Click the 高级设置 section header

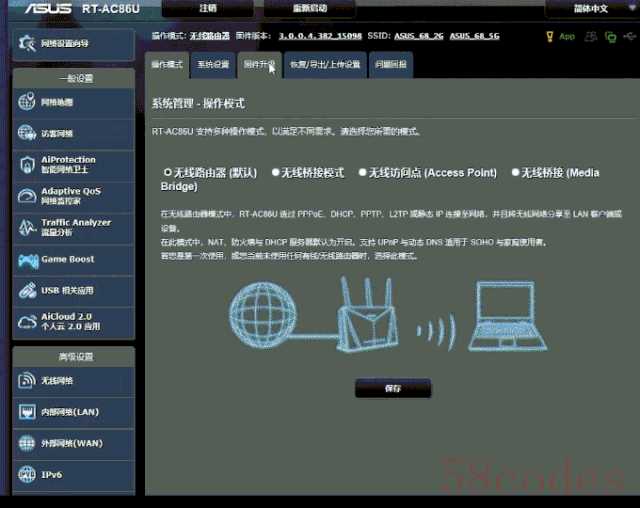pyautogui.click(x=74, y=357)
